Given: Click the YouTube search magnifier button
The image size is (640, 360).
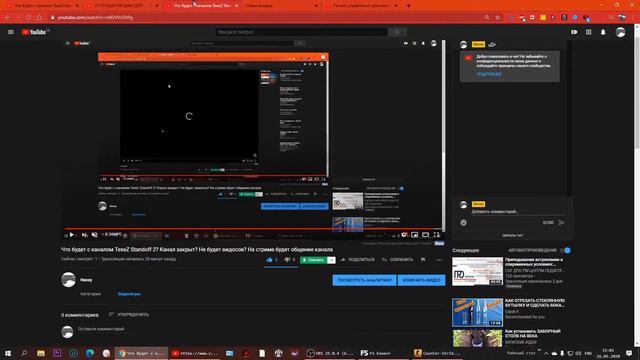Looking at the screenshot, I should [x=397, y=32].
